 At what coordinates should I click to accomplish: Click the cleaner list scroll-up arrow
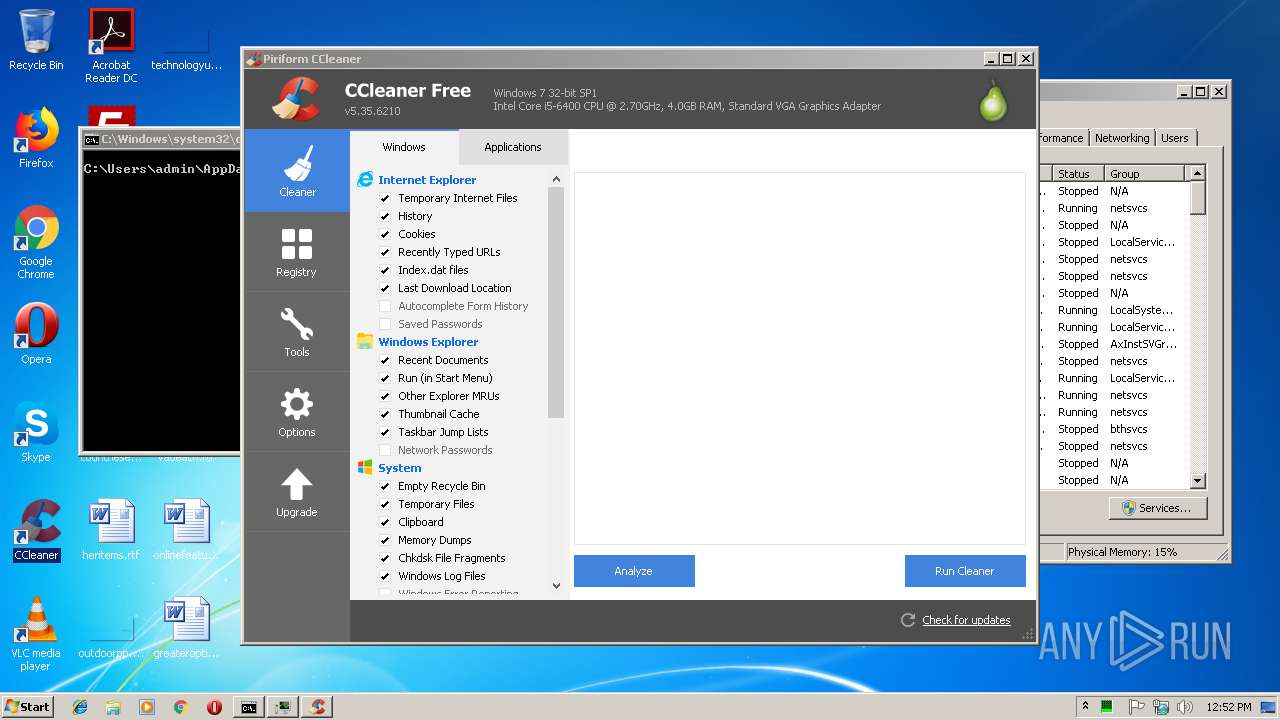[x=556, y=179]
